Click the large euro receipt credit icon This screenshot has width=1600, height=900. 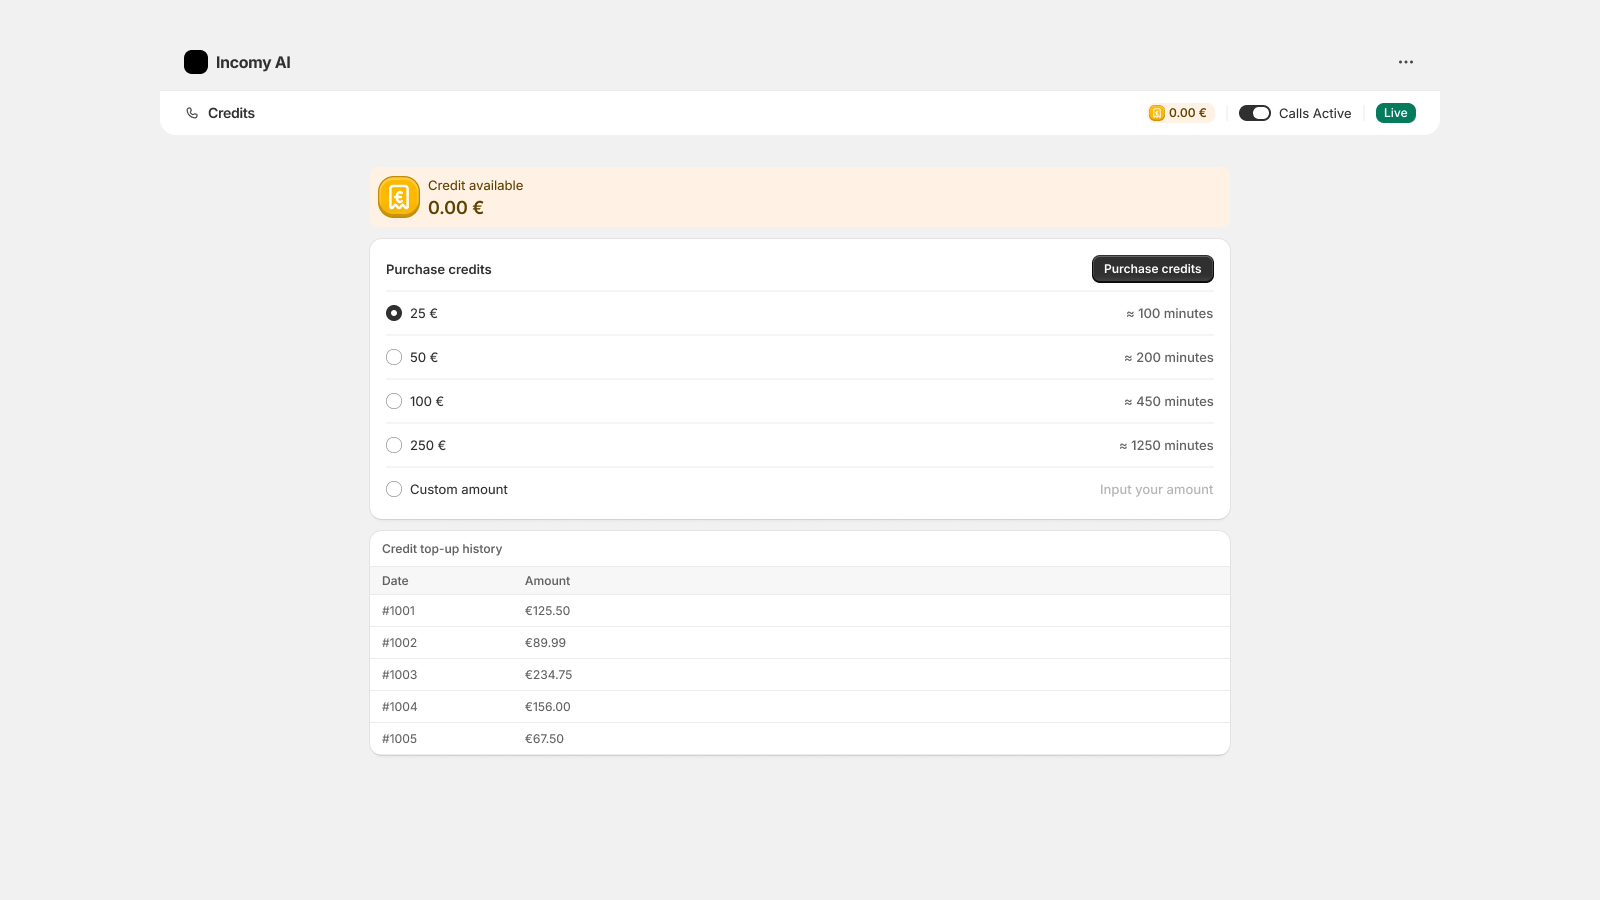point(399,197)
